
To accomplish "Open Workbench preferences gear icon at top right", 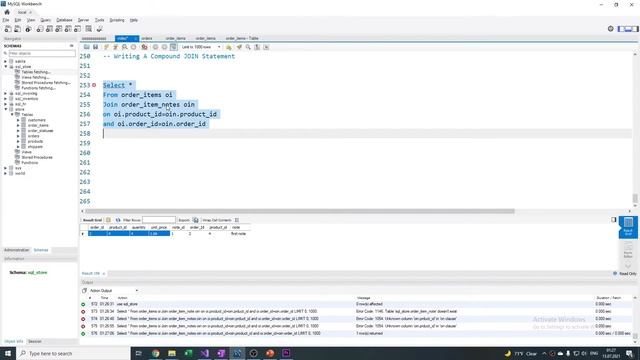I will 611,29.
